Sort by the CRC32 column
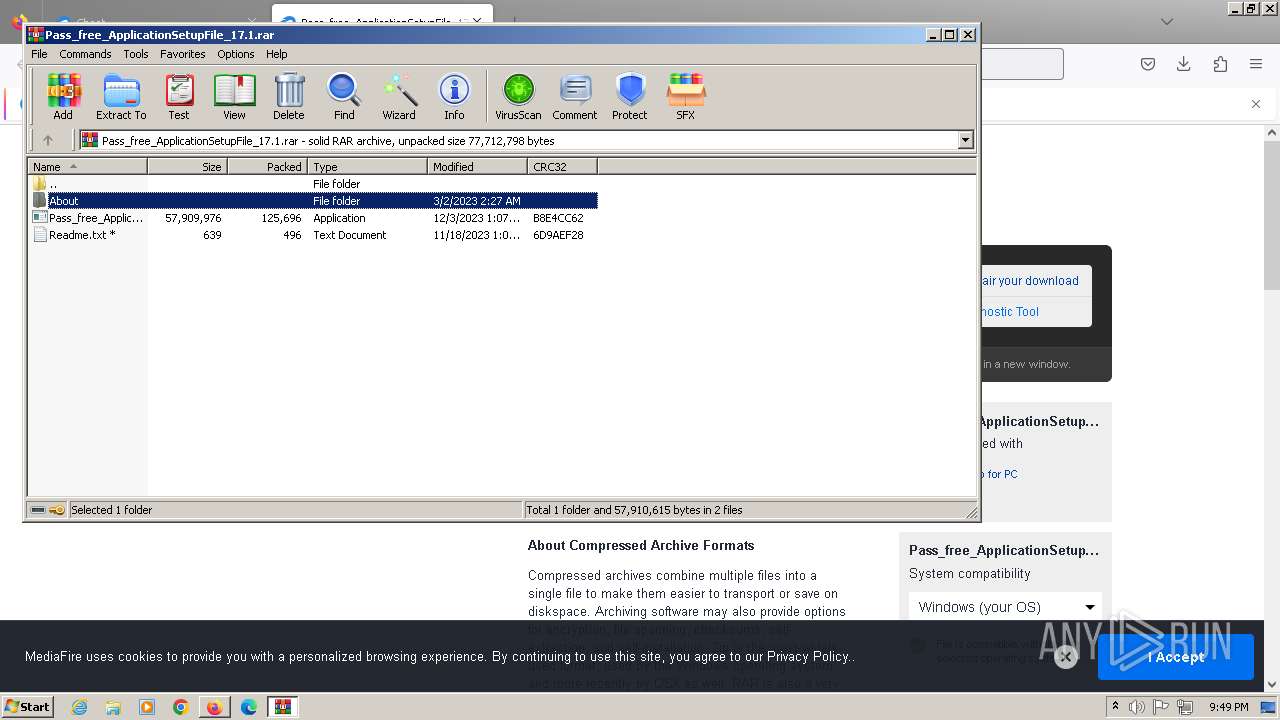The width and height of the screenshot is (1280, 720). (563, 167)
